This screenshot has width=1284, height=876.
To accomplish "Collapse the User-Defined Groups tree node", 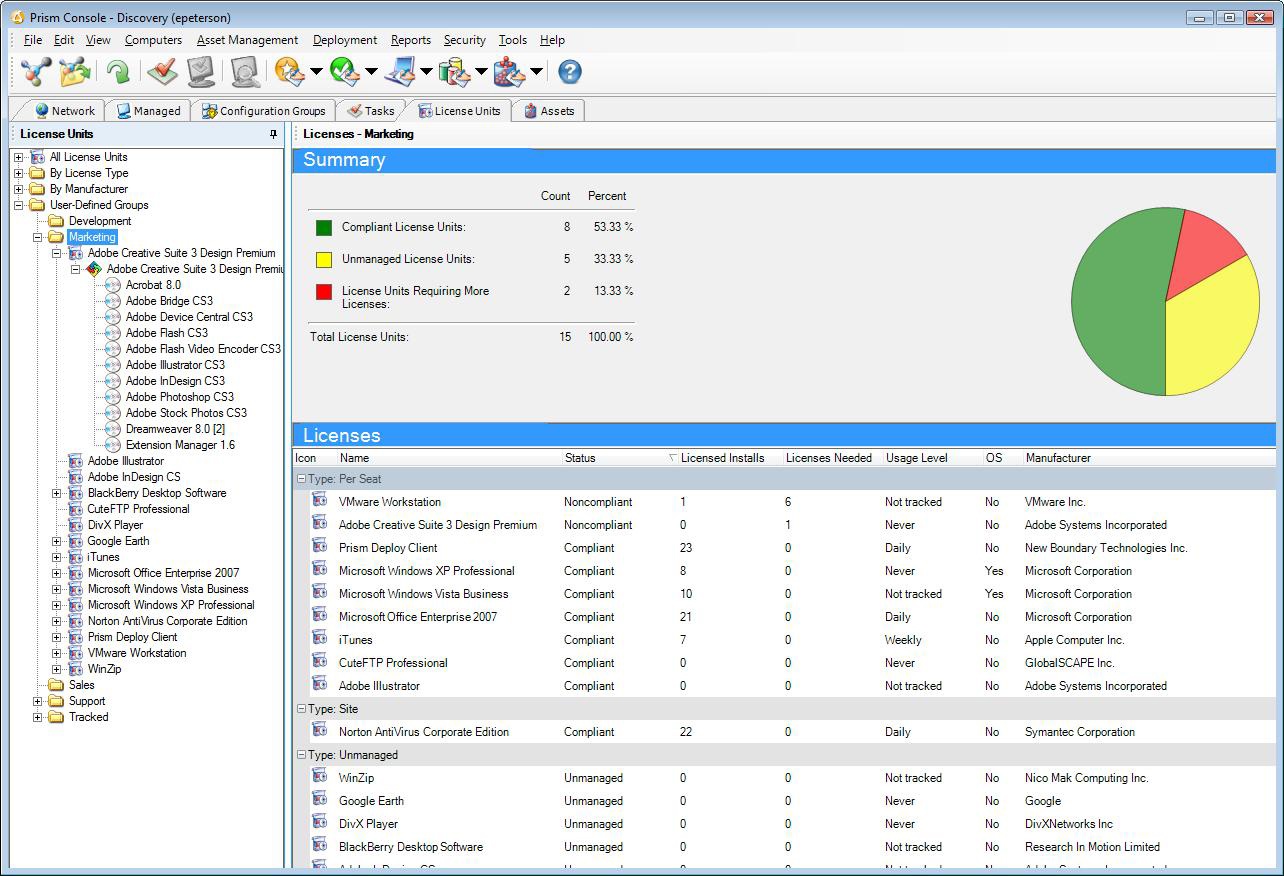I will 18,205.
